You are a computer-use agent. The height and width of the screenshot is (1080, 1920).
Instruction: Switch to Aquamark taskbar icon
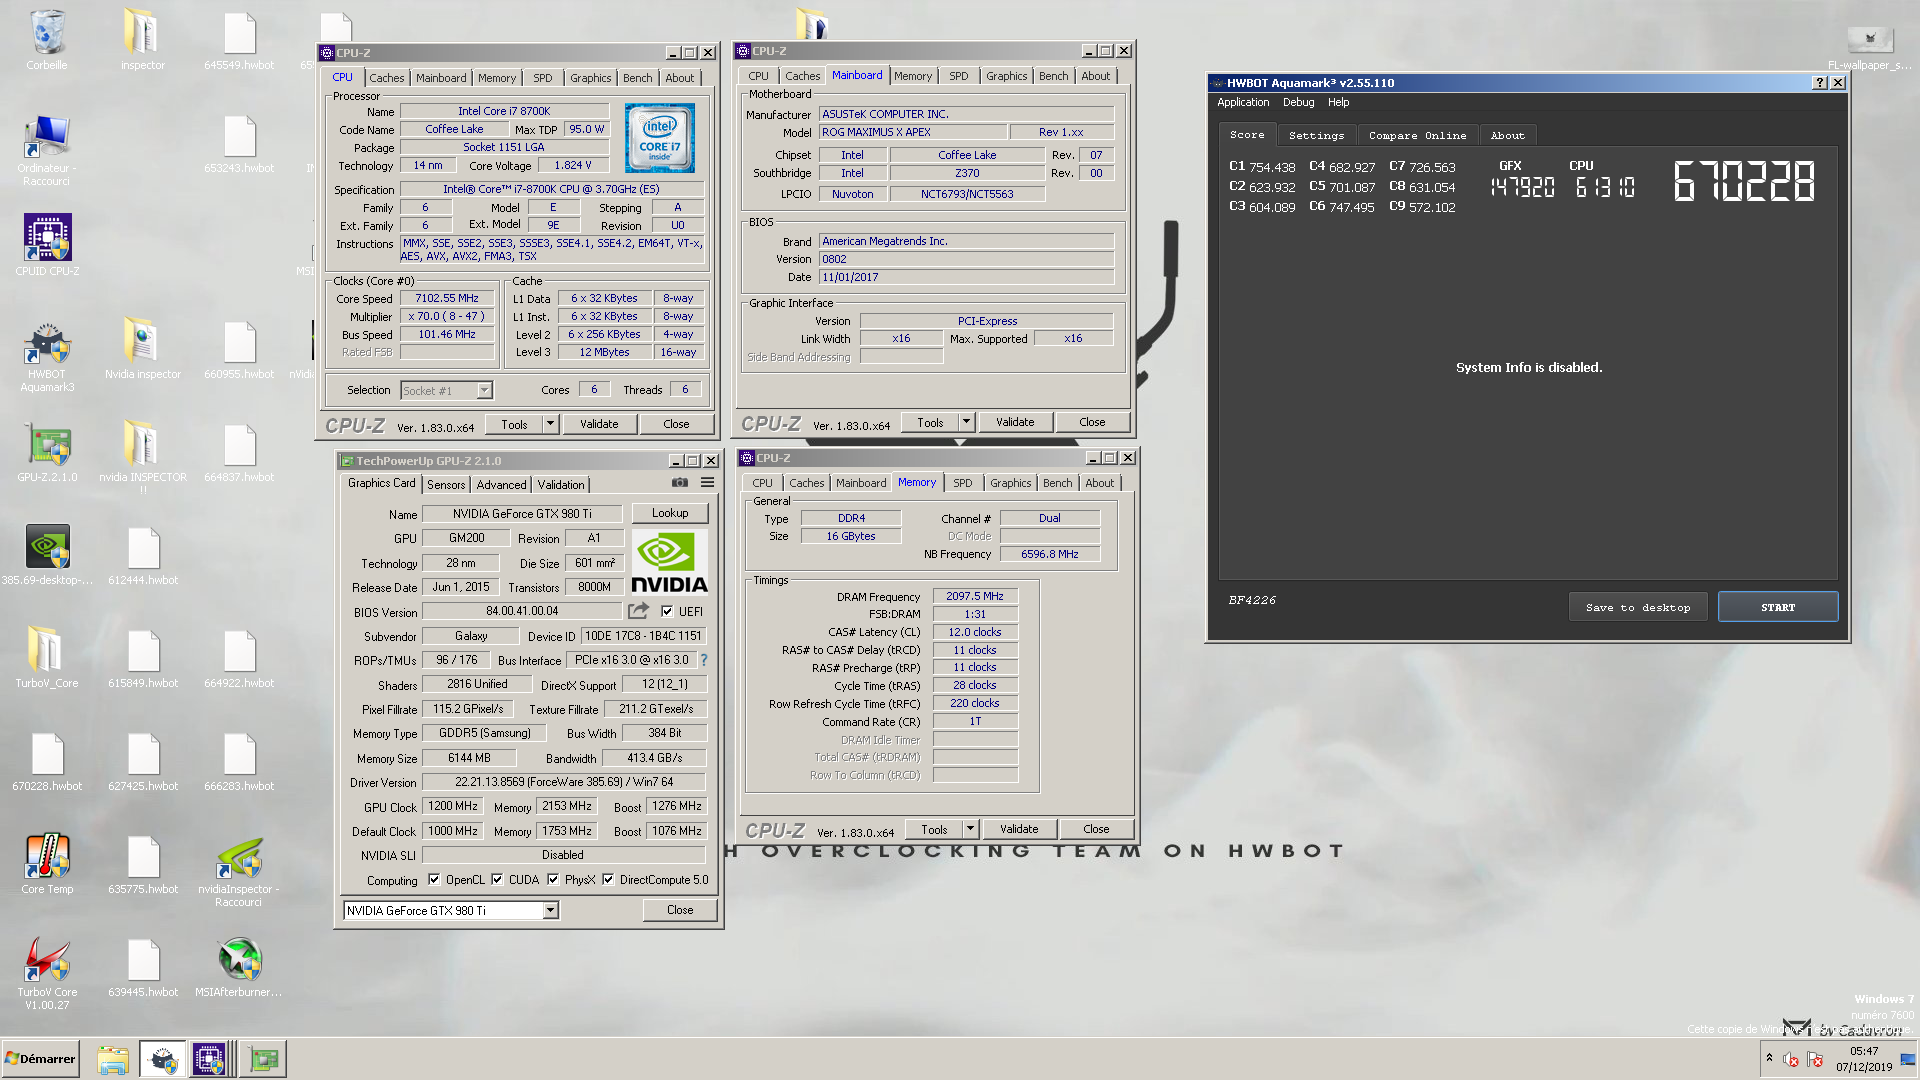162,1059
